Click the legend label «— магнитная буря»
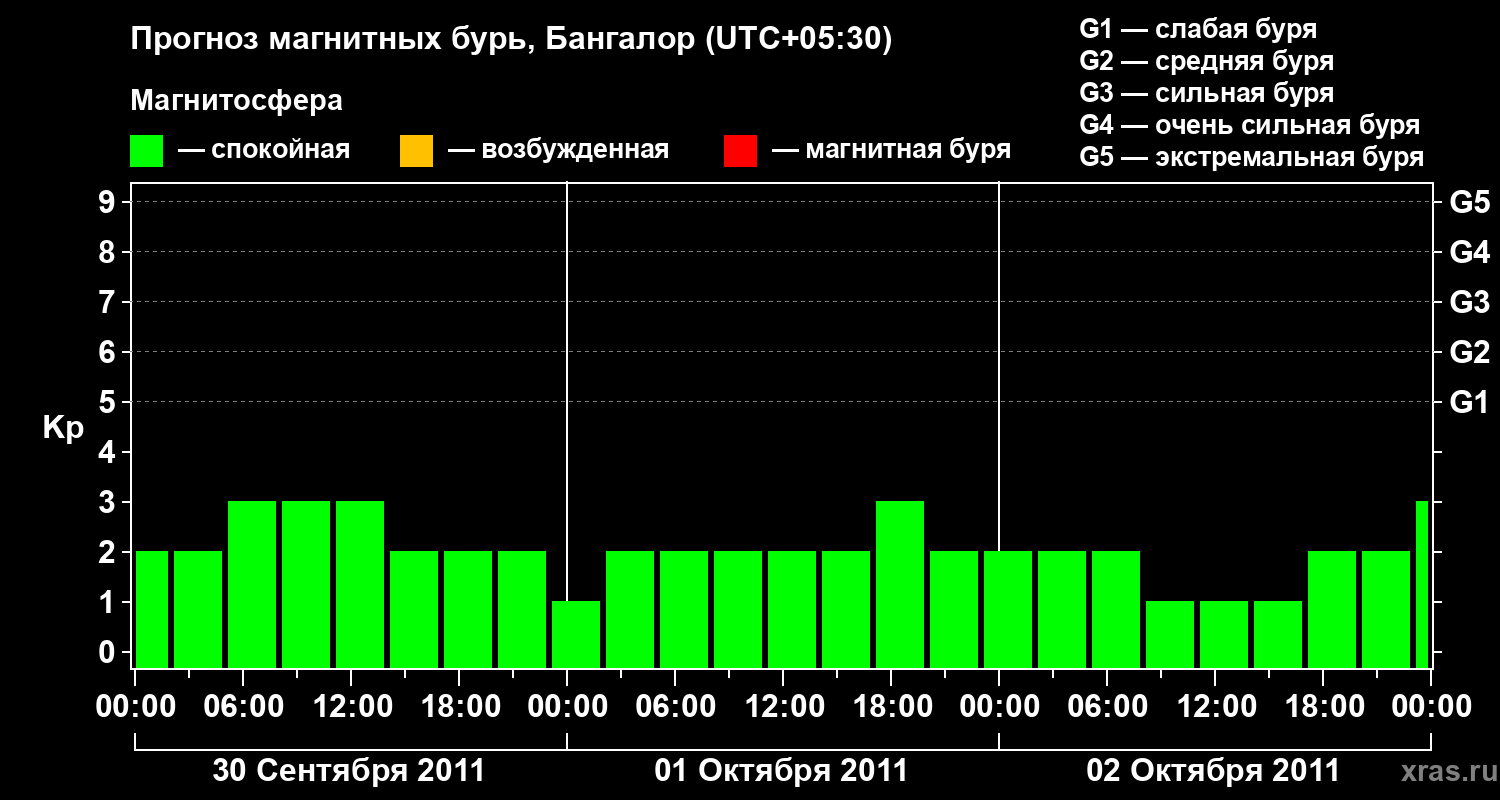The image size is (1500, 800). coord(891,151)
